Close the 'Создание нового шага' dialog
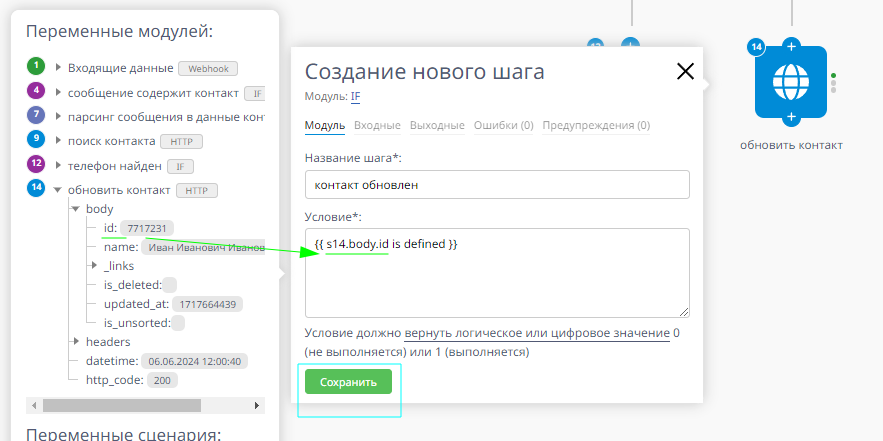Viewport: 883px width, 441px height. [x=685, y=71]
